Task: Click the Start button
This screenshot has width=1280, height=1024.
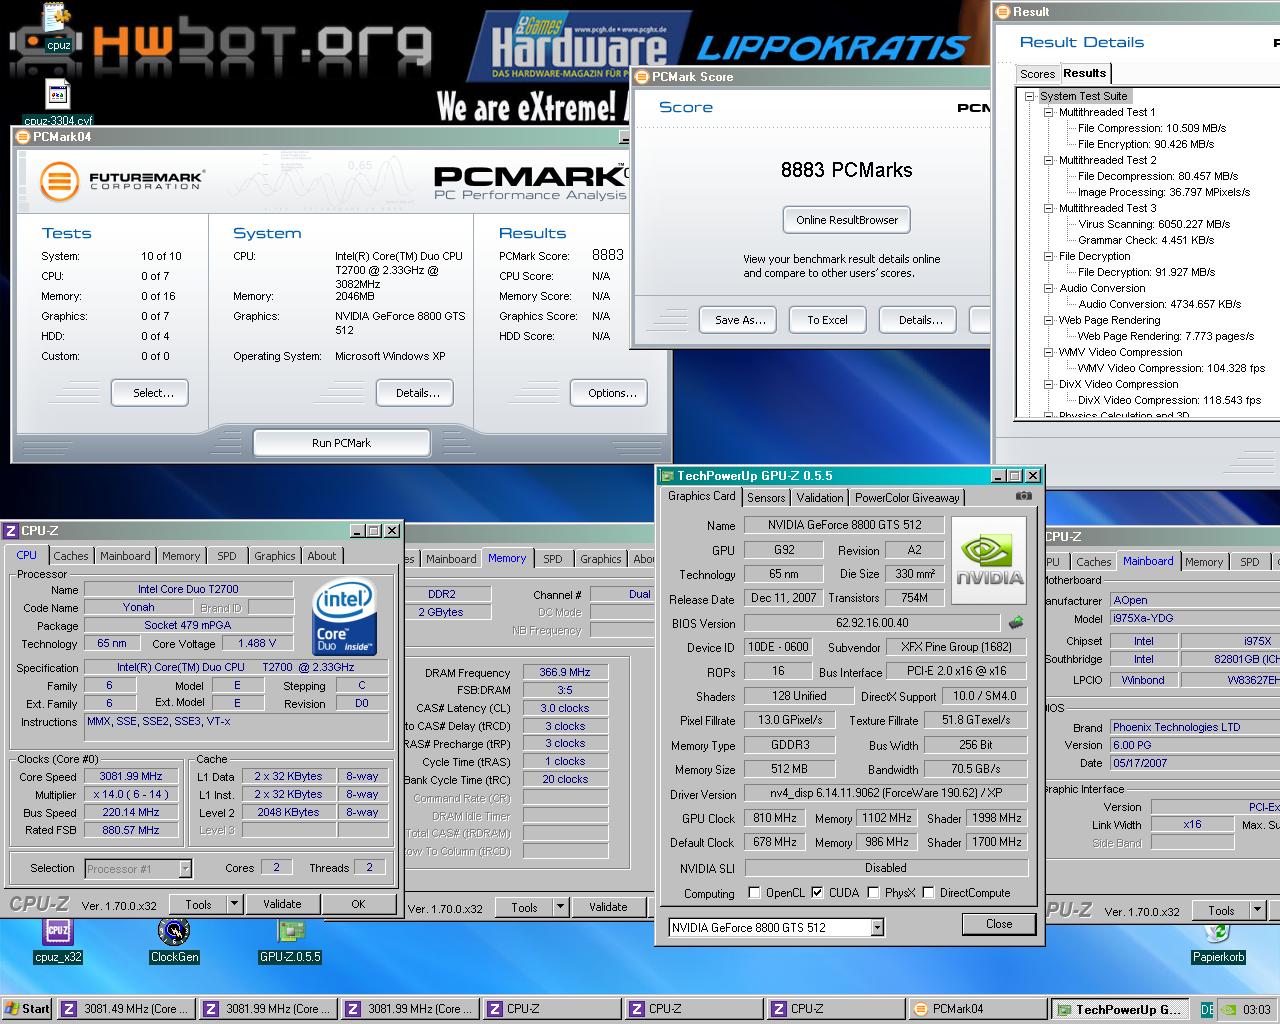Action: click(x=27, y=1009)
